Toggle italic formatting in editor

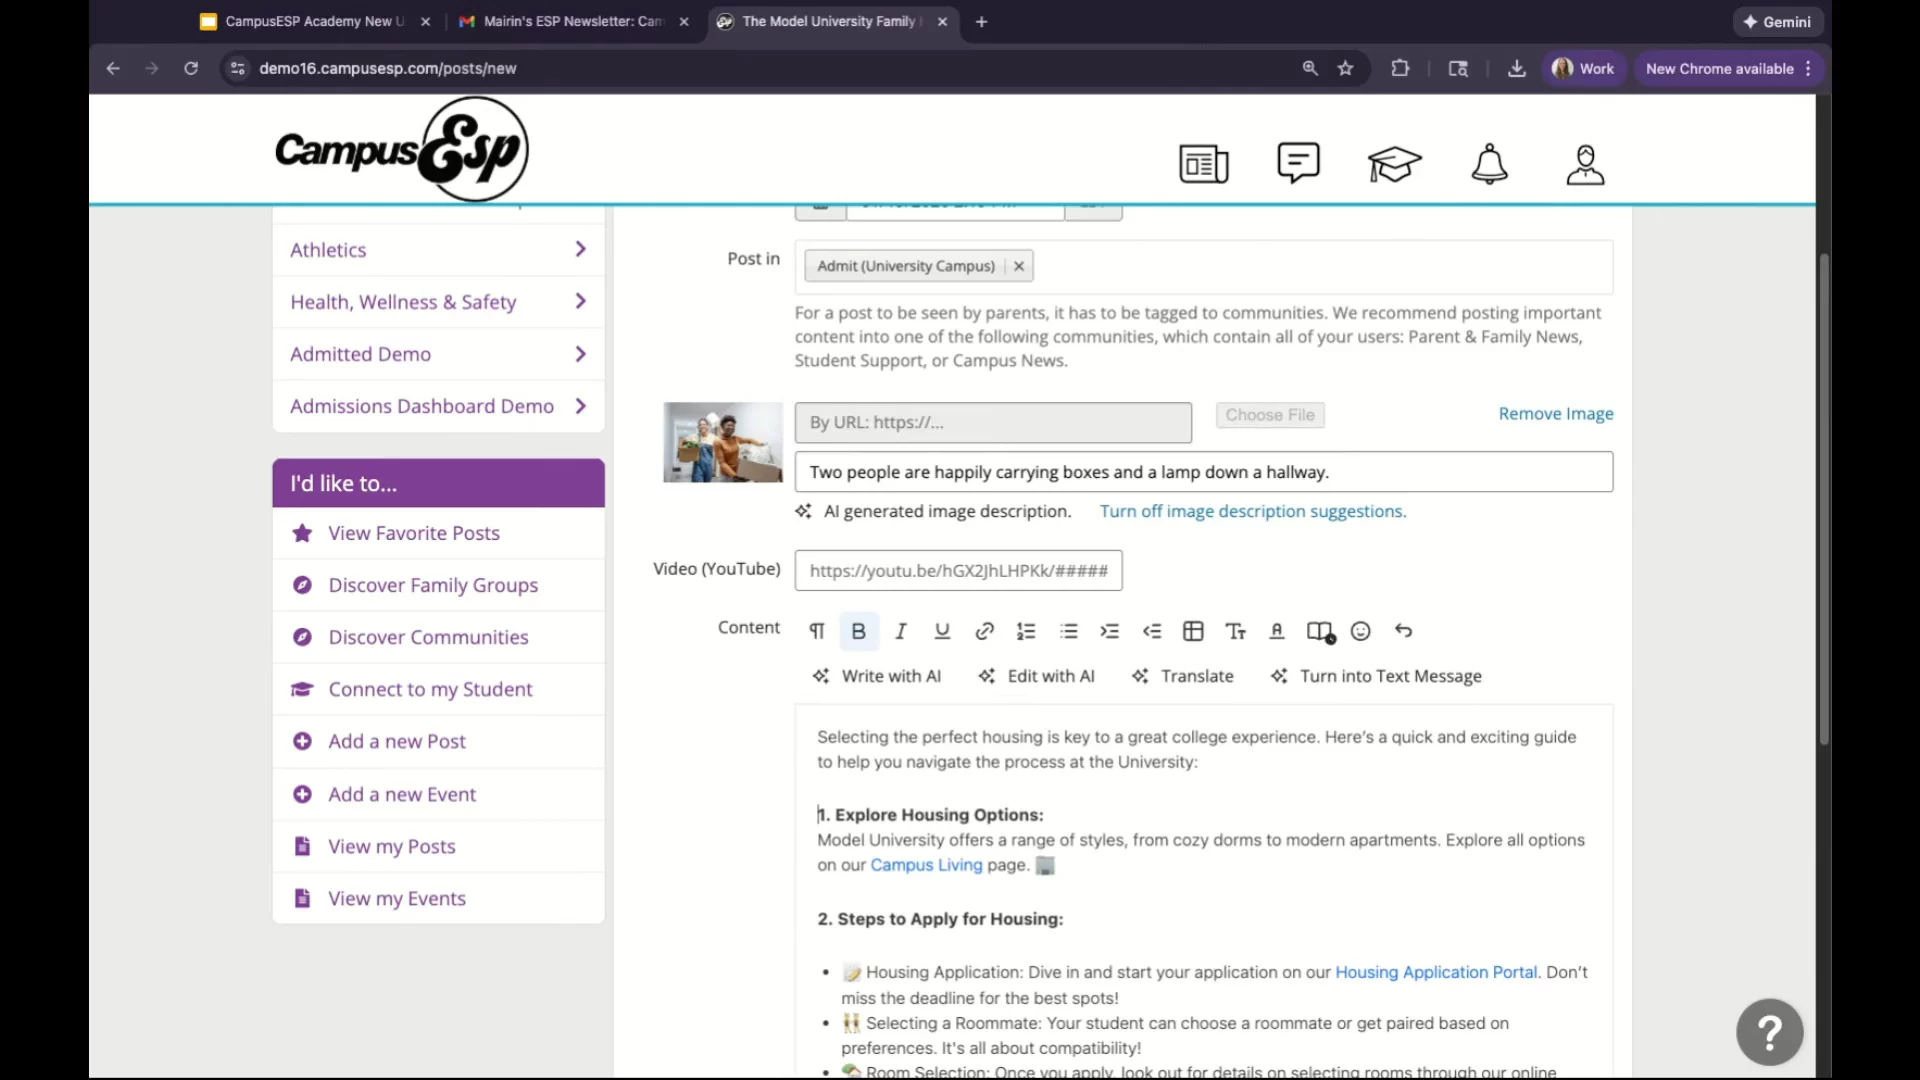[900, 631]
